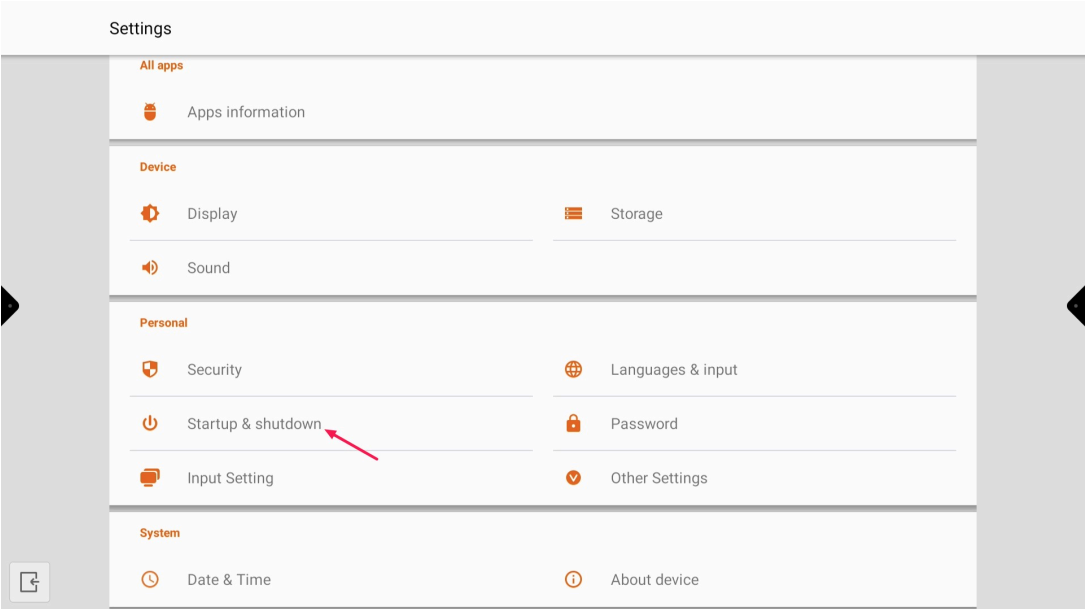Click the Input Setting monitor icon

pyautogui.click(x=150, y=477)
